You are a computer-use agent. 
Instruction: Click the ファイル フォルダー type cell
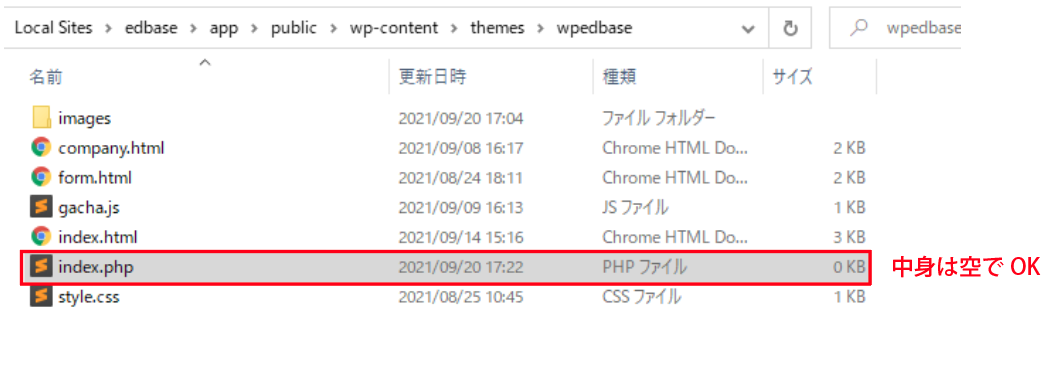click(x=659, y=119)
